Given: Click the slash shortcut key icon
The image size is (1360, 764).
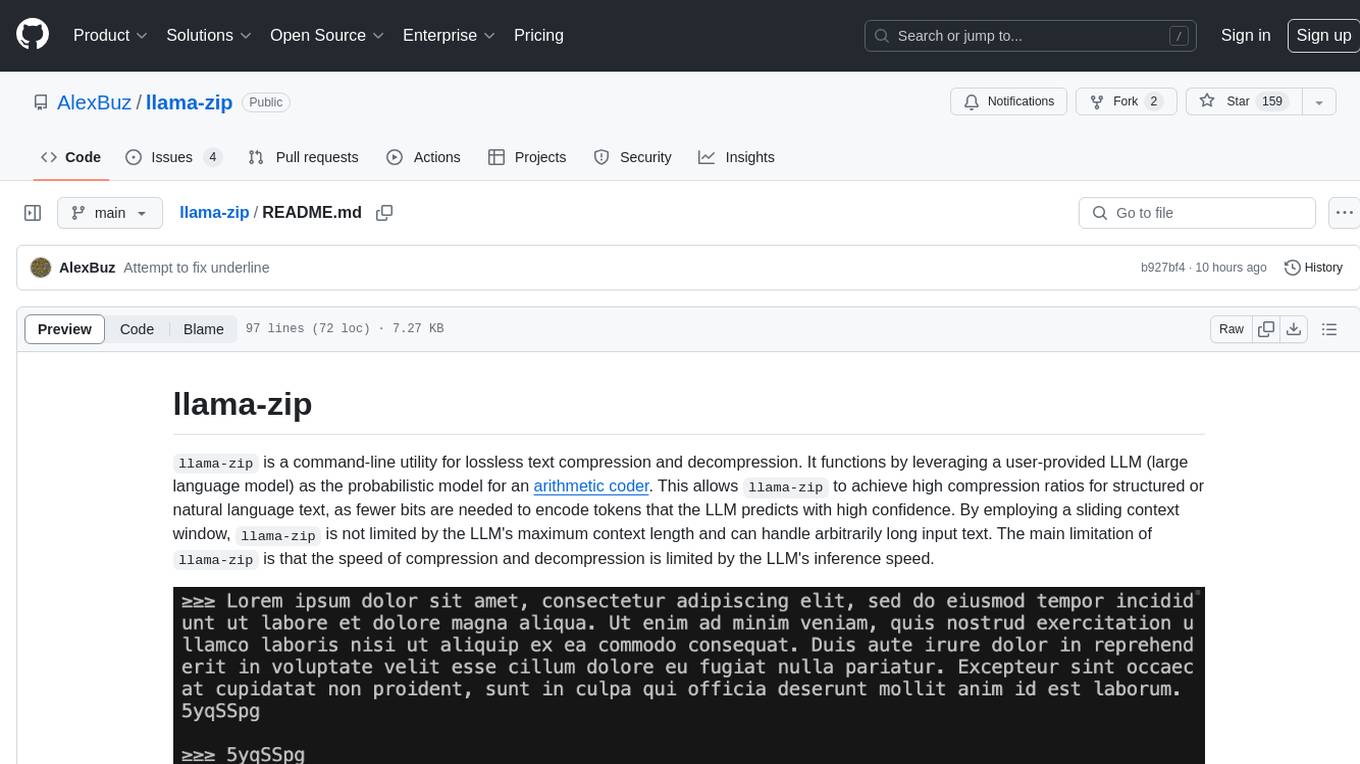Looking at the screenshot, I should pos(1179,36).
